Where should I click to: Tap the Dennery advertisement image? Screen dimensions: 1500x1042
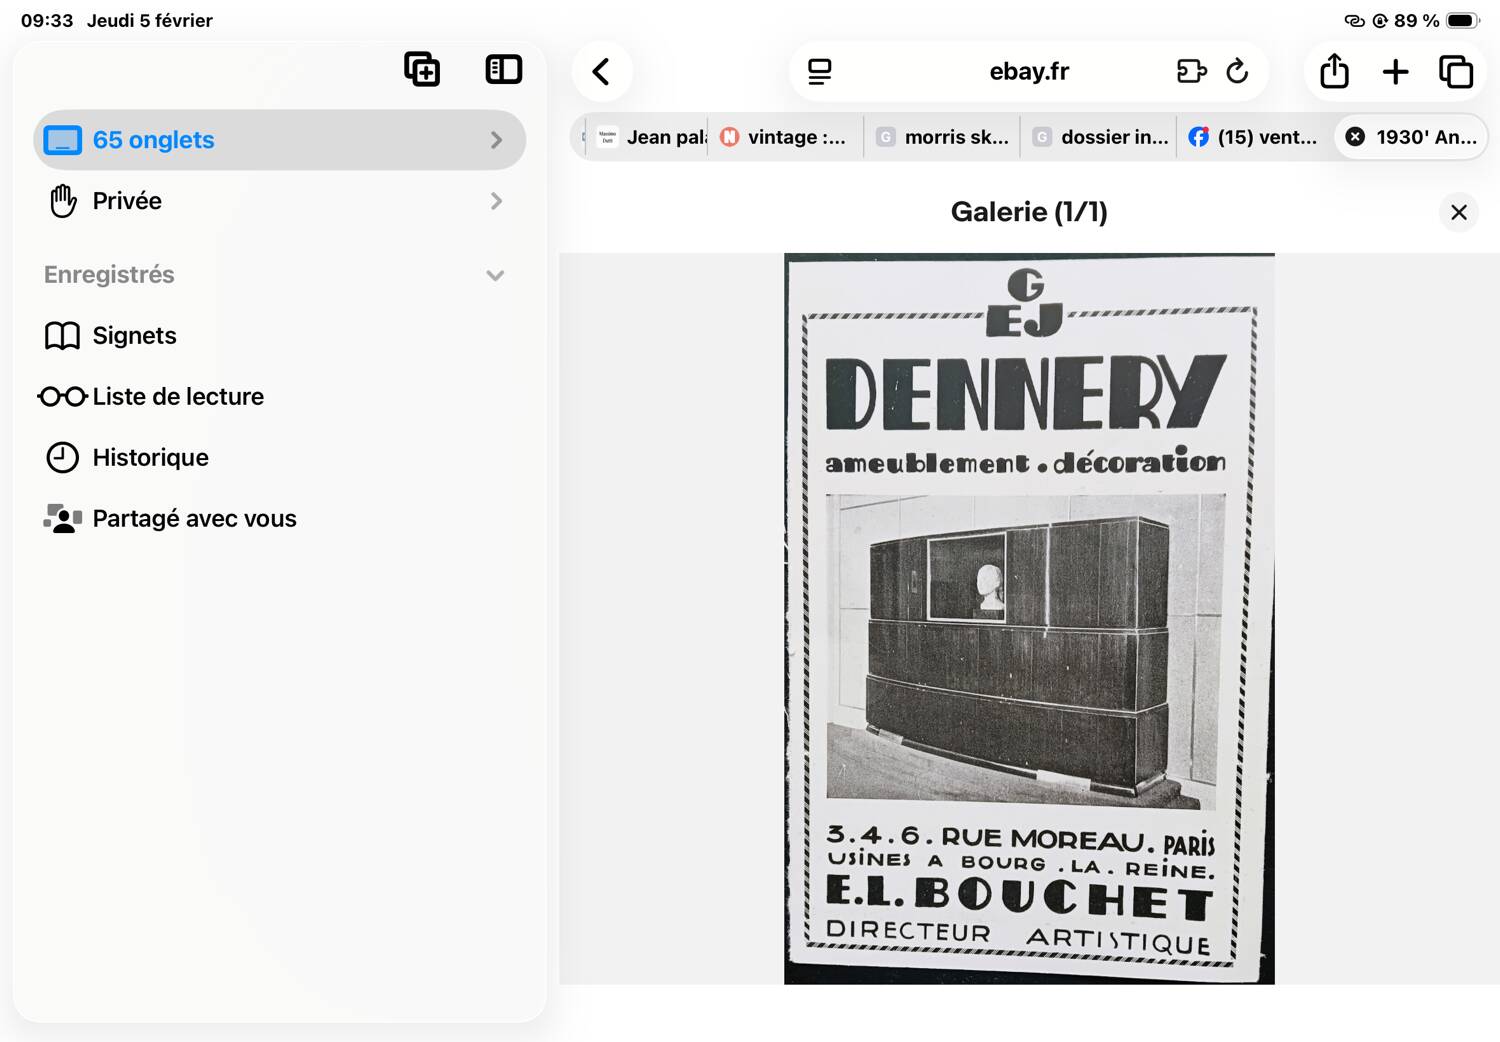tap(1029, 619)
